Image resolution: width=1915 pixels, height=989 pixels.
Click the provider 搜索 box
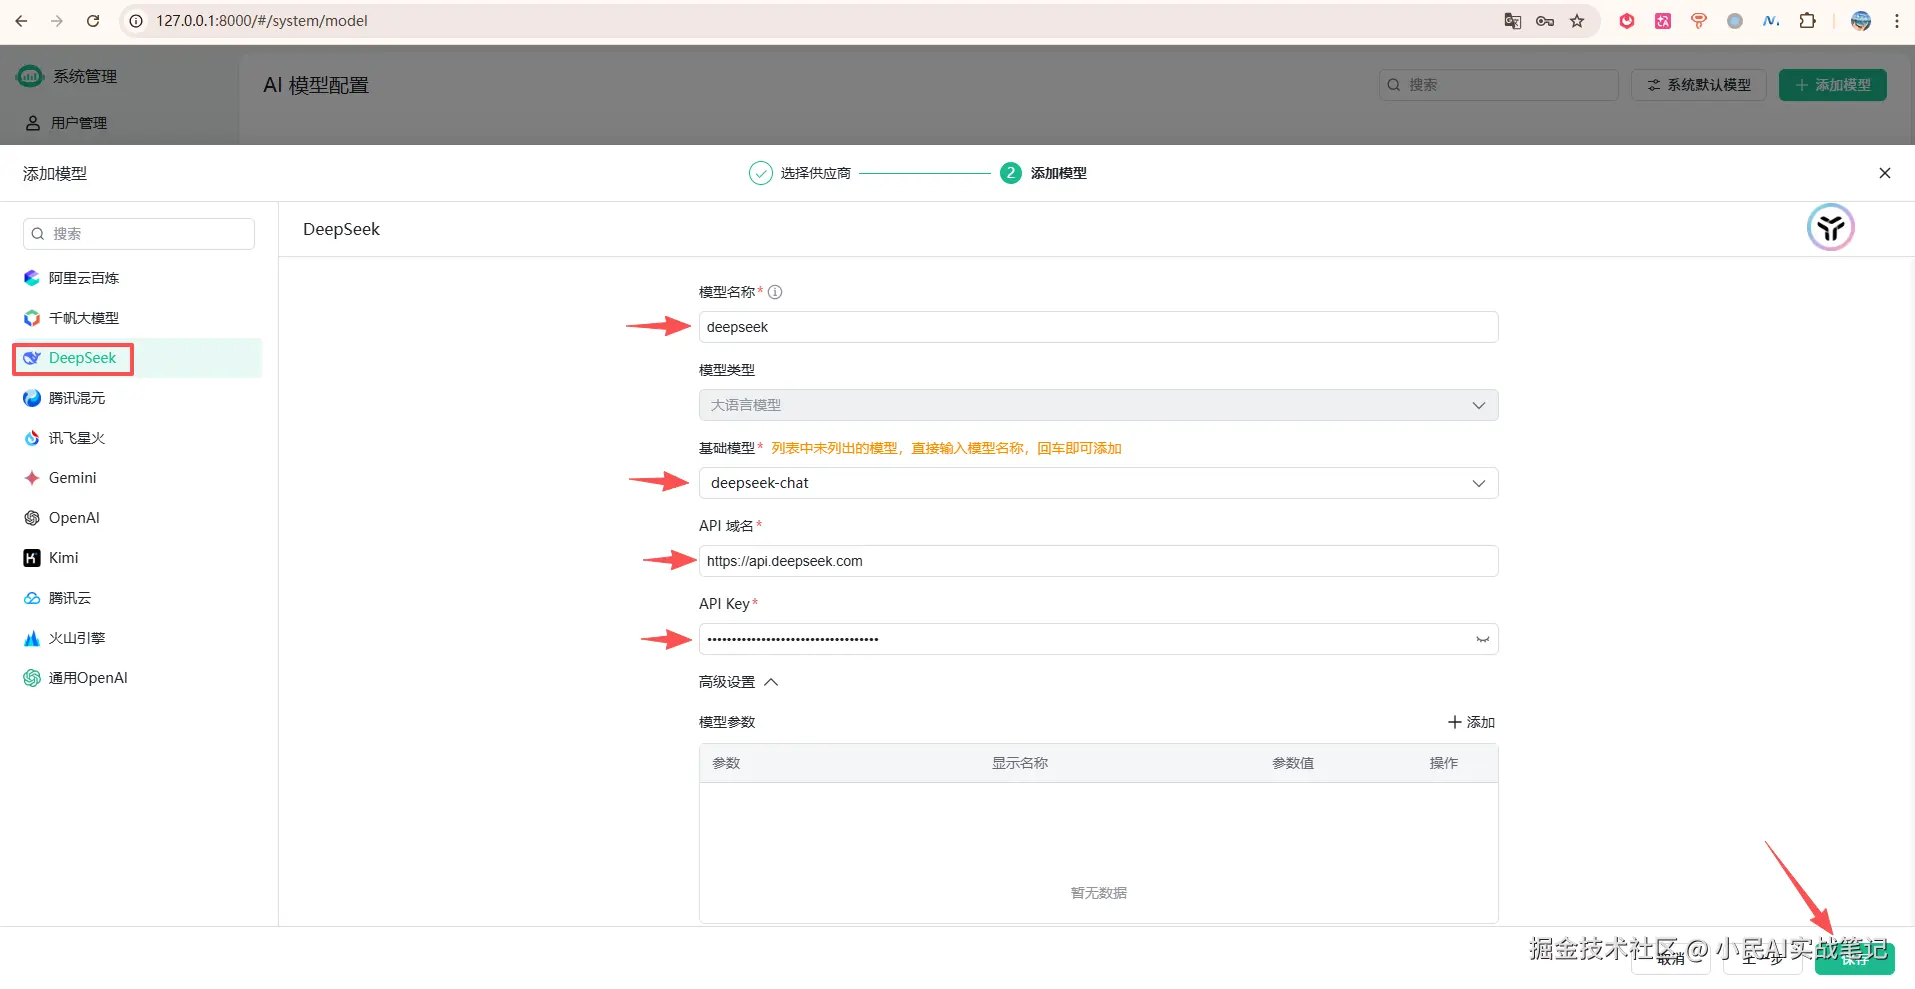pyautogui.click(x=139, y=234)
